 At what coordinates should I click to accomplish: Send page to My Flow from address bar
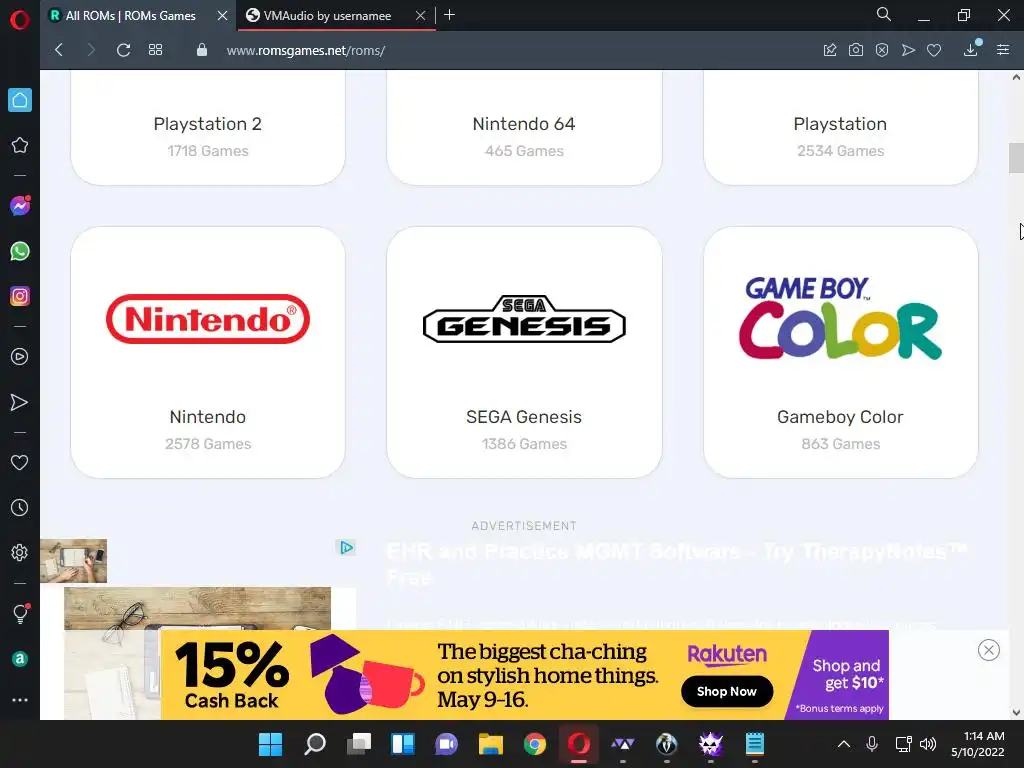908,50
